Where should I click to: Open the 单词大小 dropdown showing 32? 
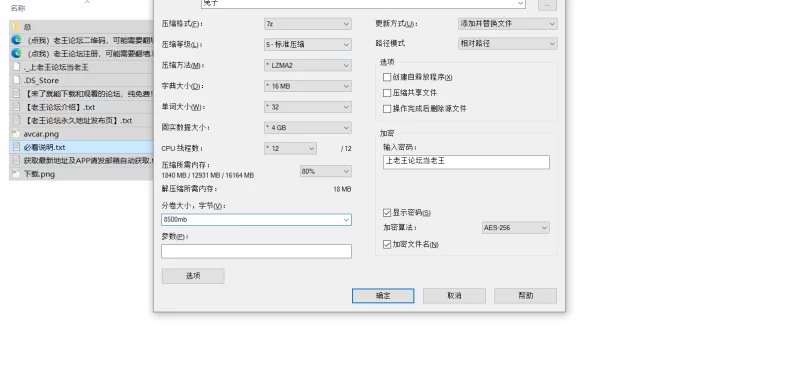click(x=308, y=107)
